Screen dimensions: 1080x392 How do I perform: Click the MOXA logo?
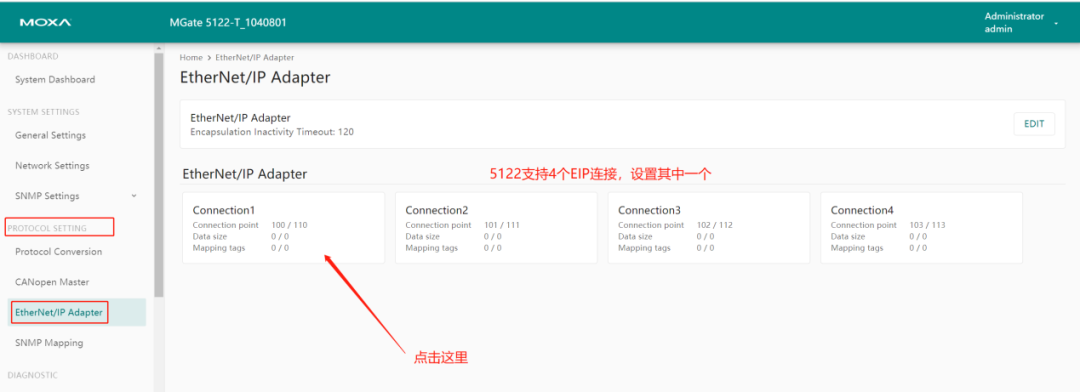pos(45,23)
